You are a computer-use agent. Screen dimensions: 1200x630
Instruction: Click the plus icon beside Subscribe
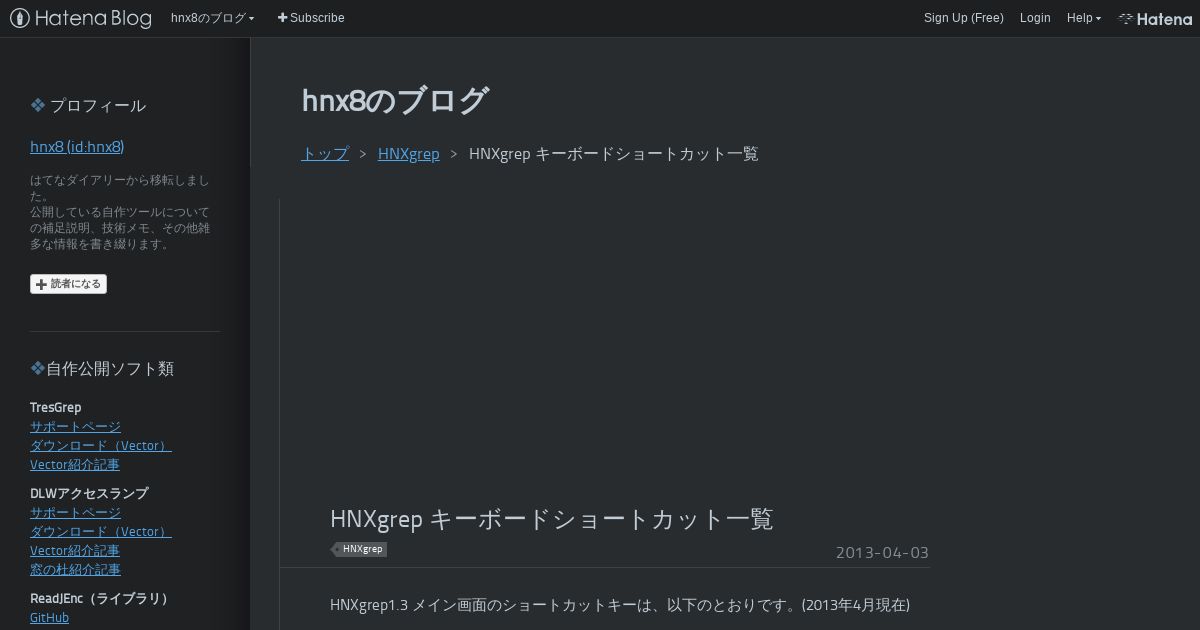point(282,18)
